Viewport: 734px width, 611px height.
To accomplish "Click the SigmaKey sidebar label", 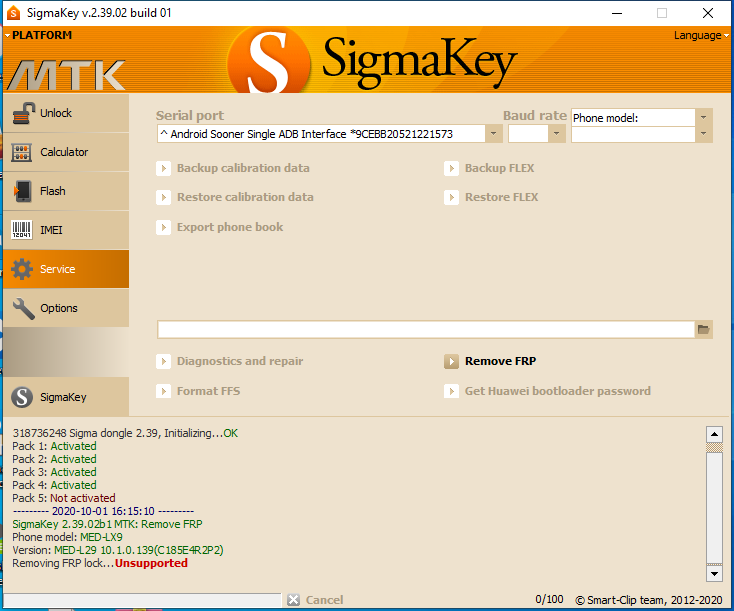I will click(x=63, y=397).
